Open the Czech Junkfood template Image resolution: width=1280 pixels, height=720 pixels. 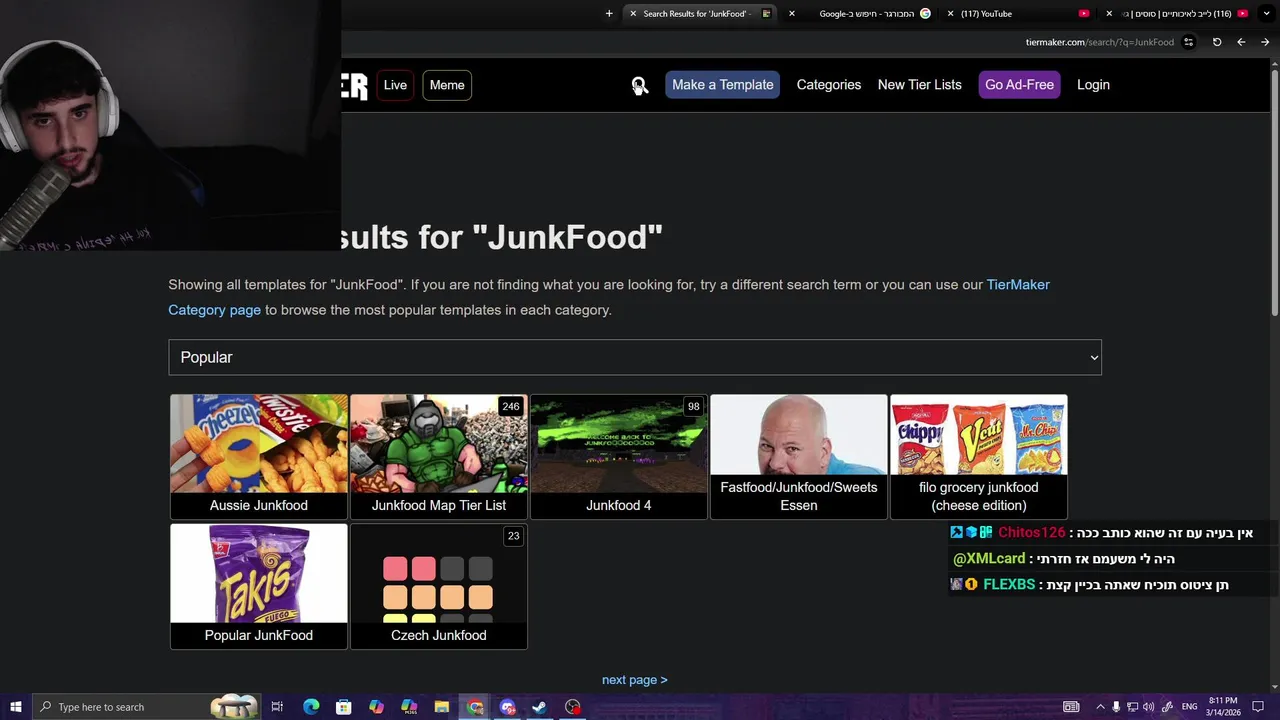pos(439,587)
